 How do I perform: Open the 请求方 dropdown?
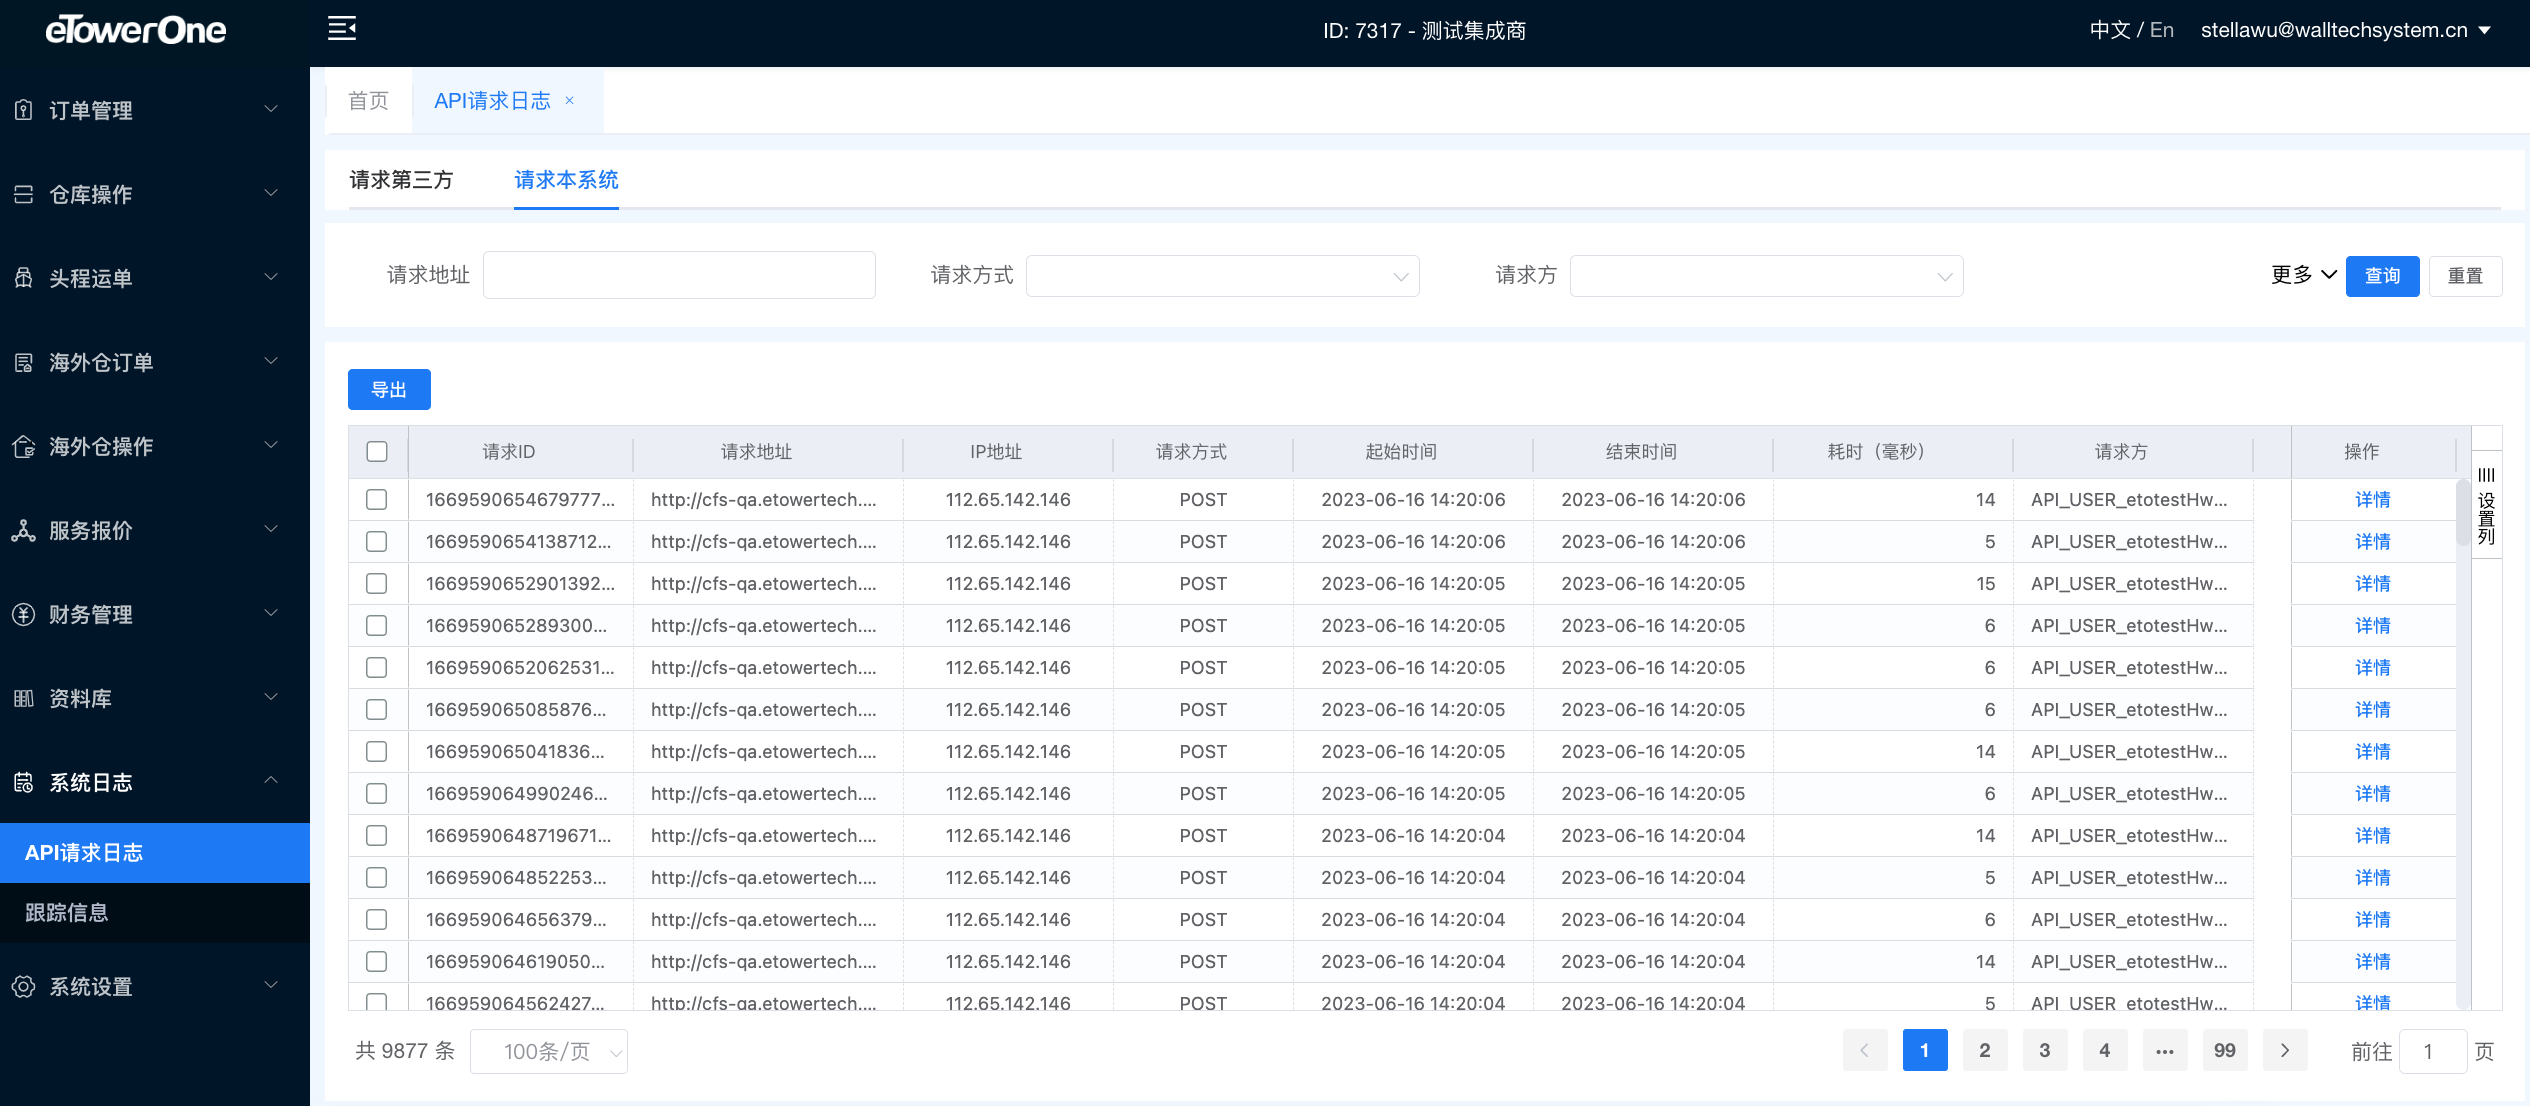click(1766, 276)
